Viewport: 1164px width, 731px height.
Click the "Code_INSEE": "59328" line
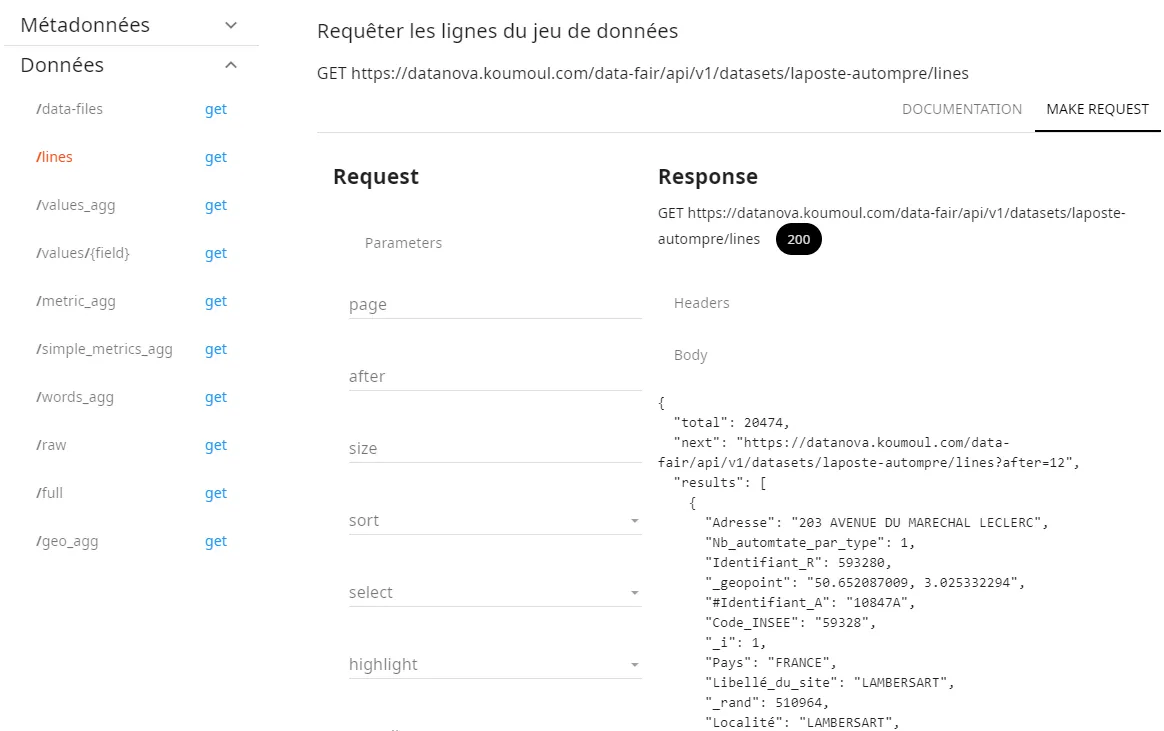(790, 623)
